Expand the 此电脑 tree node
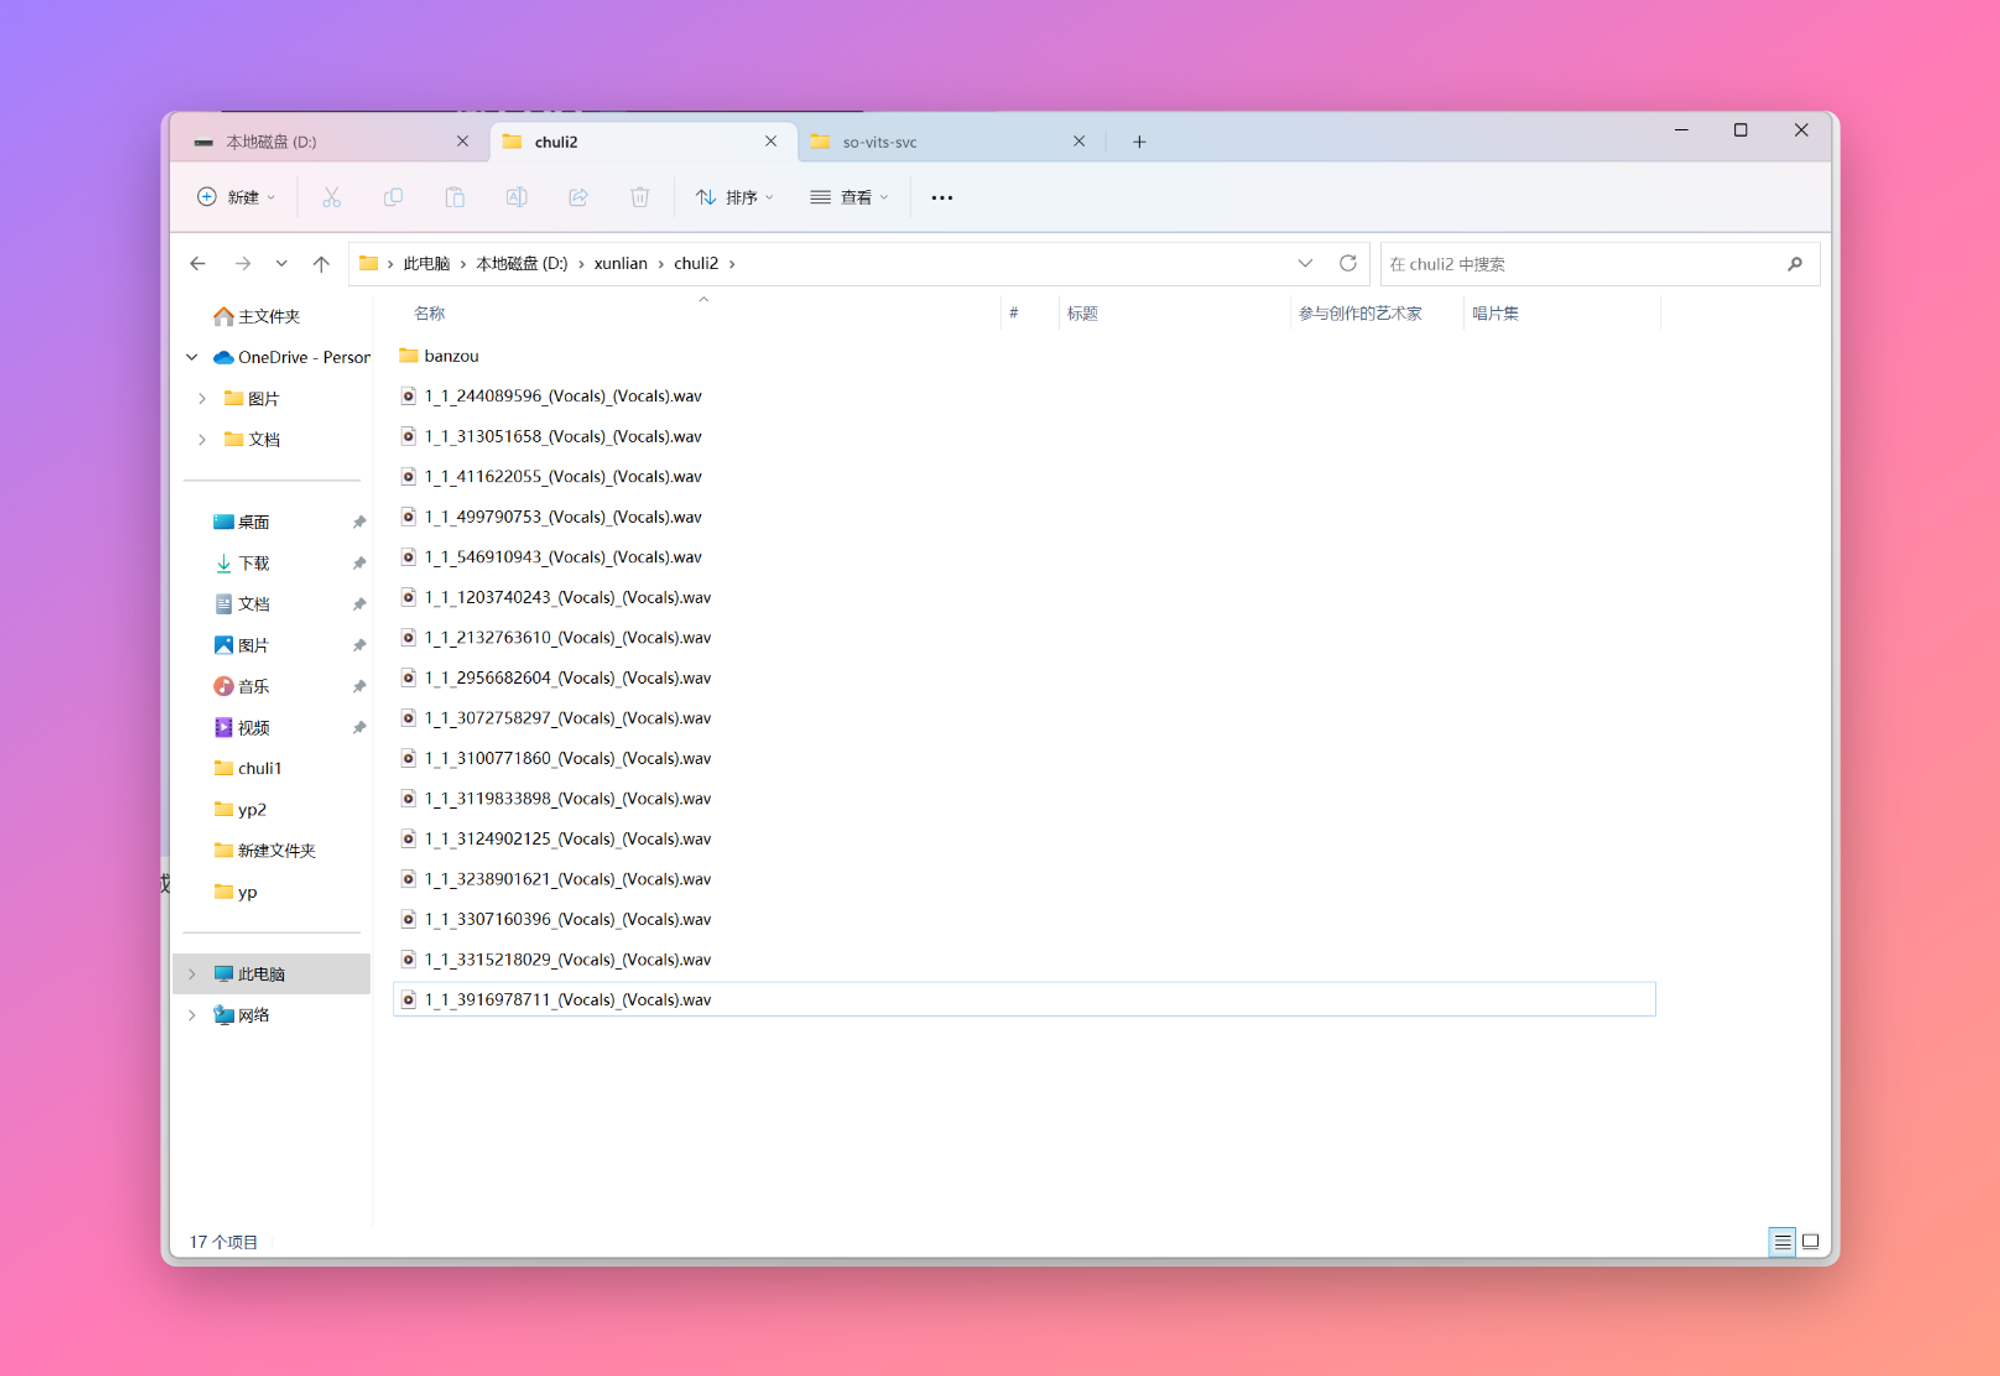 tap(192, 974)
